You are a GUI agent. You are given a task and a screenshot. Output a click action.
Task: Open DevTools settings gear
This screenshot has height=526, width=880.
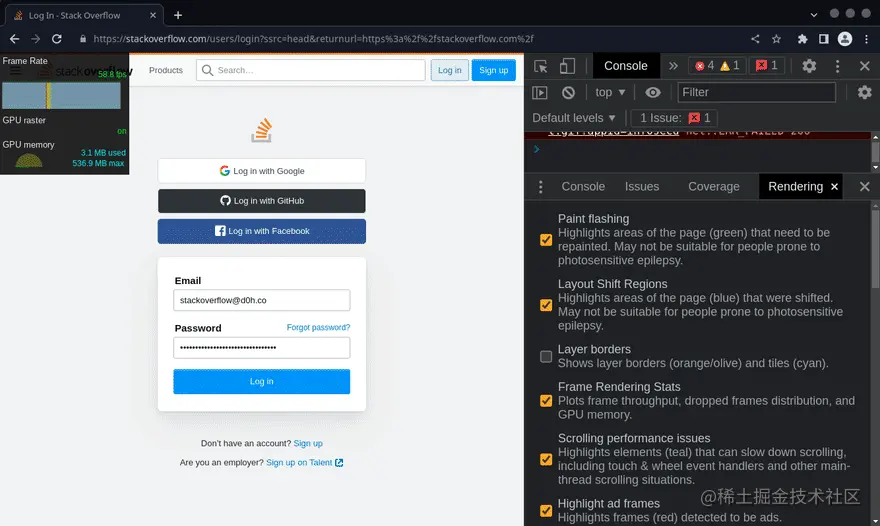pos(809,66)
